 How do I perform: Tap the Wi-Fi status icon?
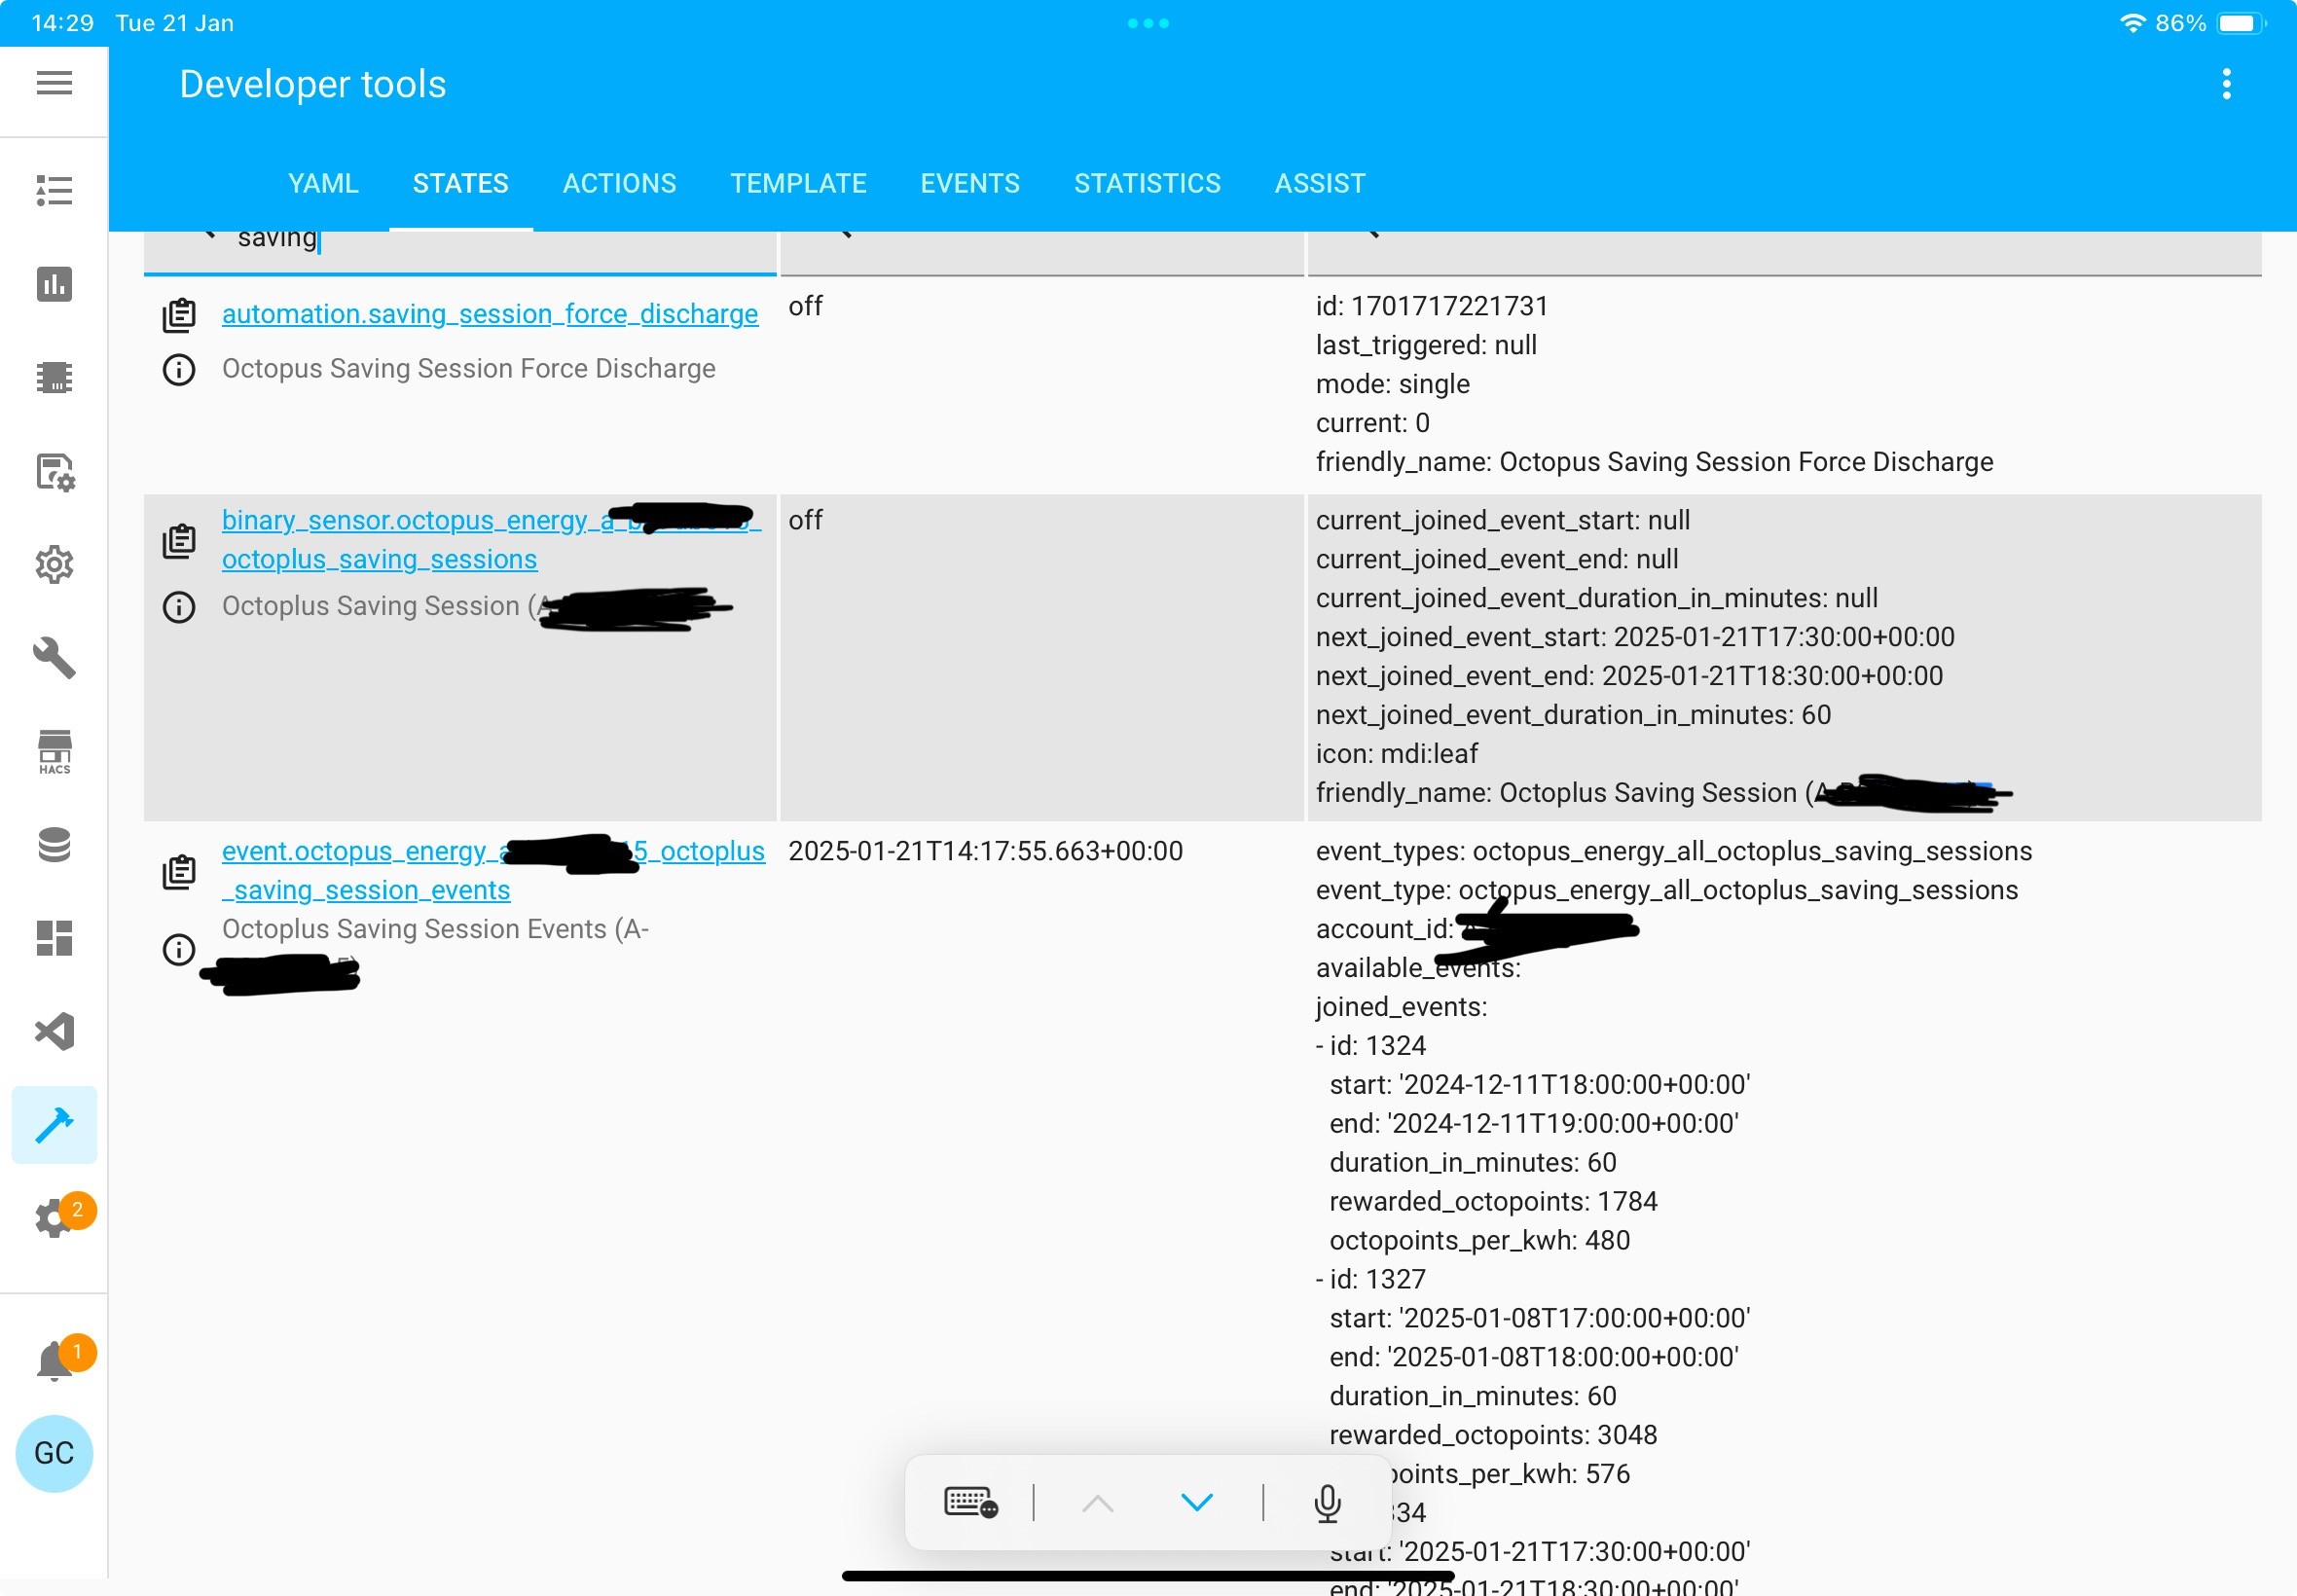pyautogui.click(x=2133, y=23)
